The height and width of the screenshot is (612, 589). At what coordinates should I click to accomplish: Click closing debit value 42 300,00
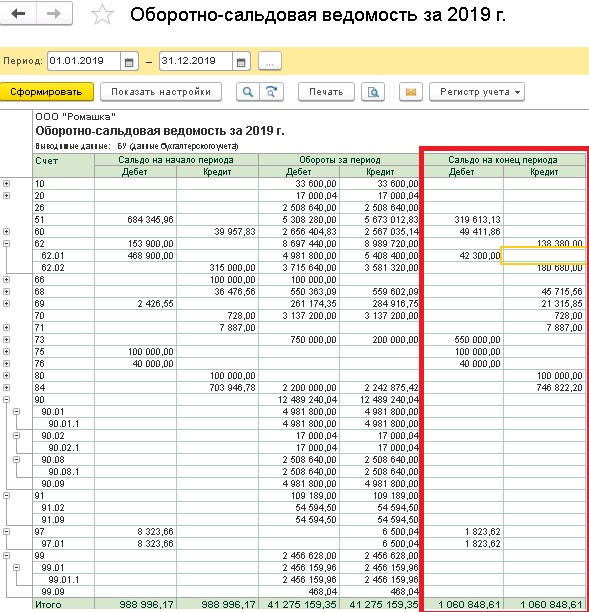pyautogui.click(x=480, y=256)
